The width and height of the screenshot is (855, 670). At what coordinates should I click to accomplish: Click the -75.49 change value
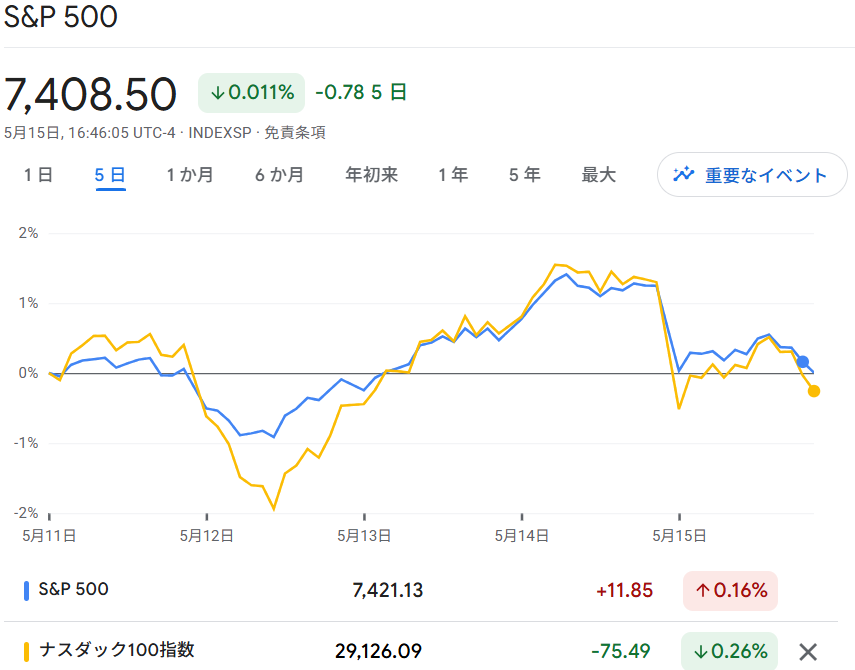click(621, 651)
